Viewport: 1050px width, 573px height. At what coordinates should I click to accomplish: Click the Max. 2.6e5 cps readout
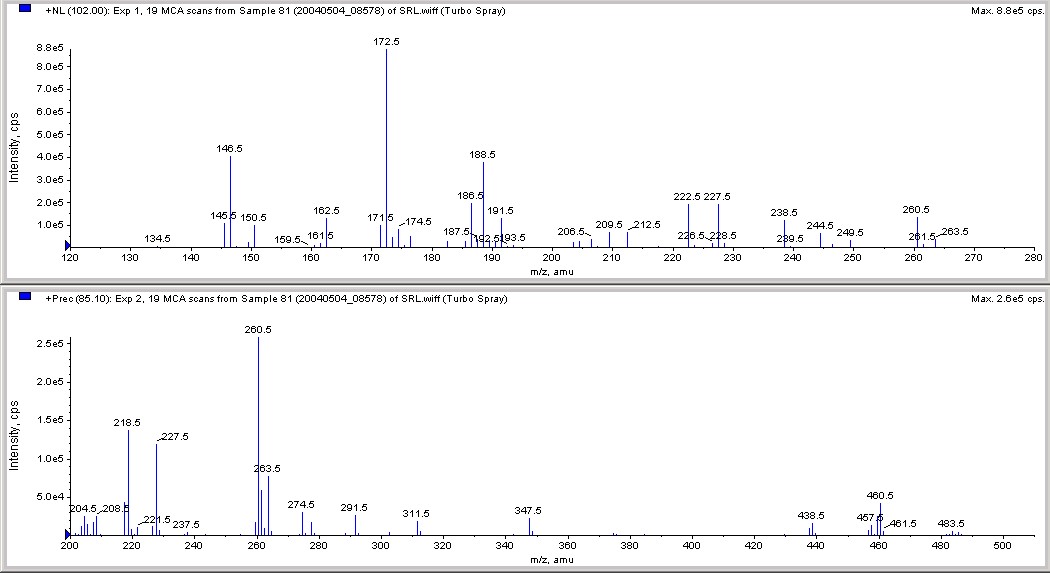1007,299
